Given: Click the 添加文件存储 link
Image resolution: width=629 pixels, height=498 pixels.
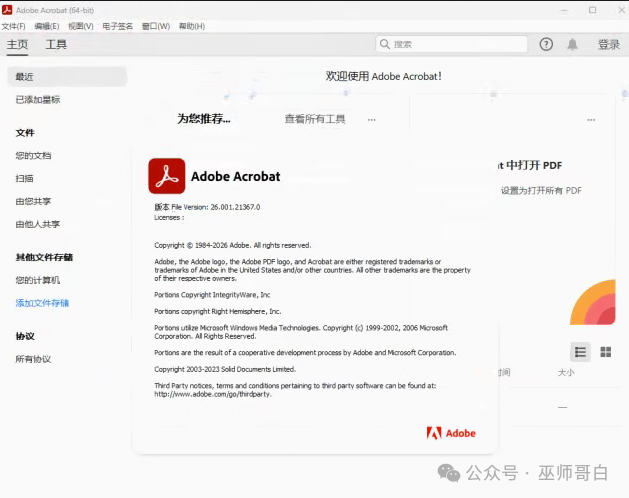Looking at the screenshot, I should [x=42, y=303].
